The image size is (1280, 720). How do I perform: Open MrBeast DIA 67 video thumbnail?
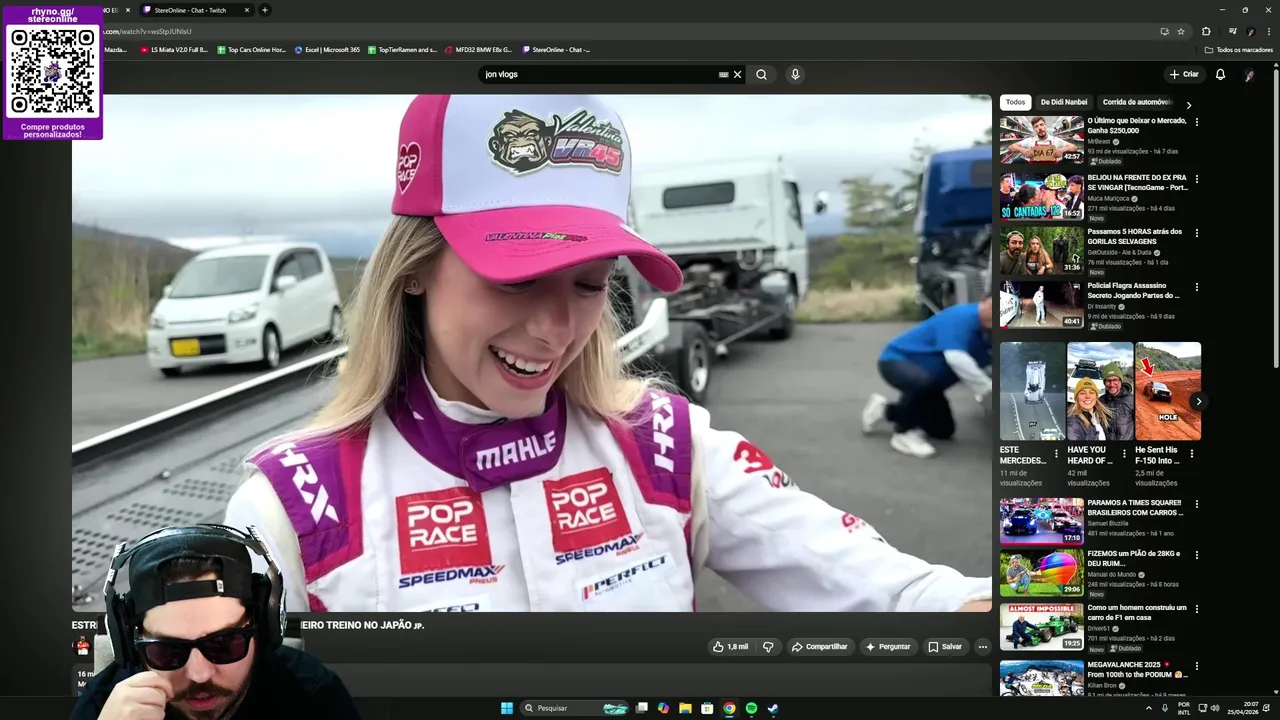point(1041,139)
